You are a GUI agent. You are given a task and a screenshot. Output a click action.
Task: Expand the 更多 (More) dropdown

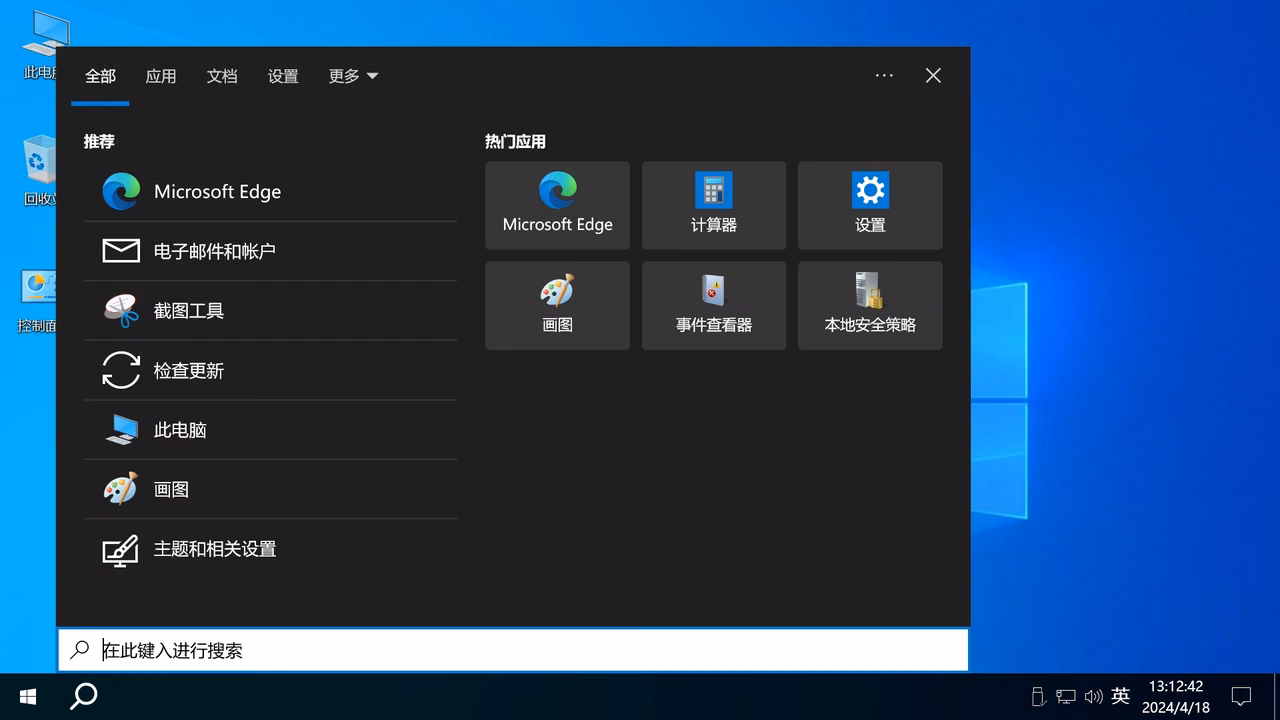tap(353, 76)
